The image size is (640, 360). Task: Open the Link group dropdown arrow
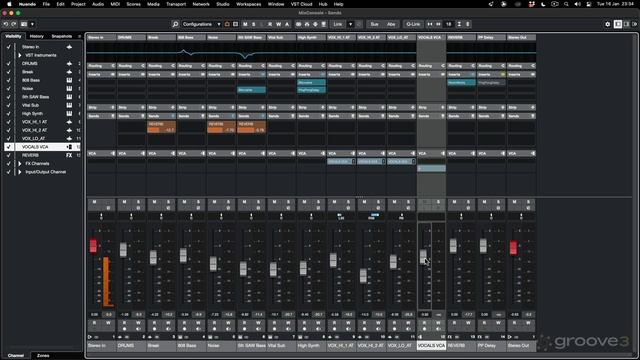(x=350, y=24)
